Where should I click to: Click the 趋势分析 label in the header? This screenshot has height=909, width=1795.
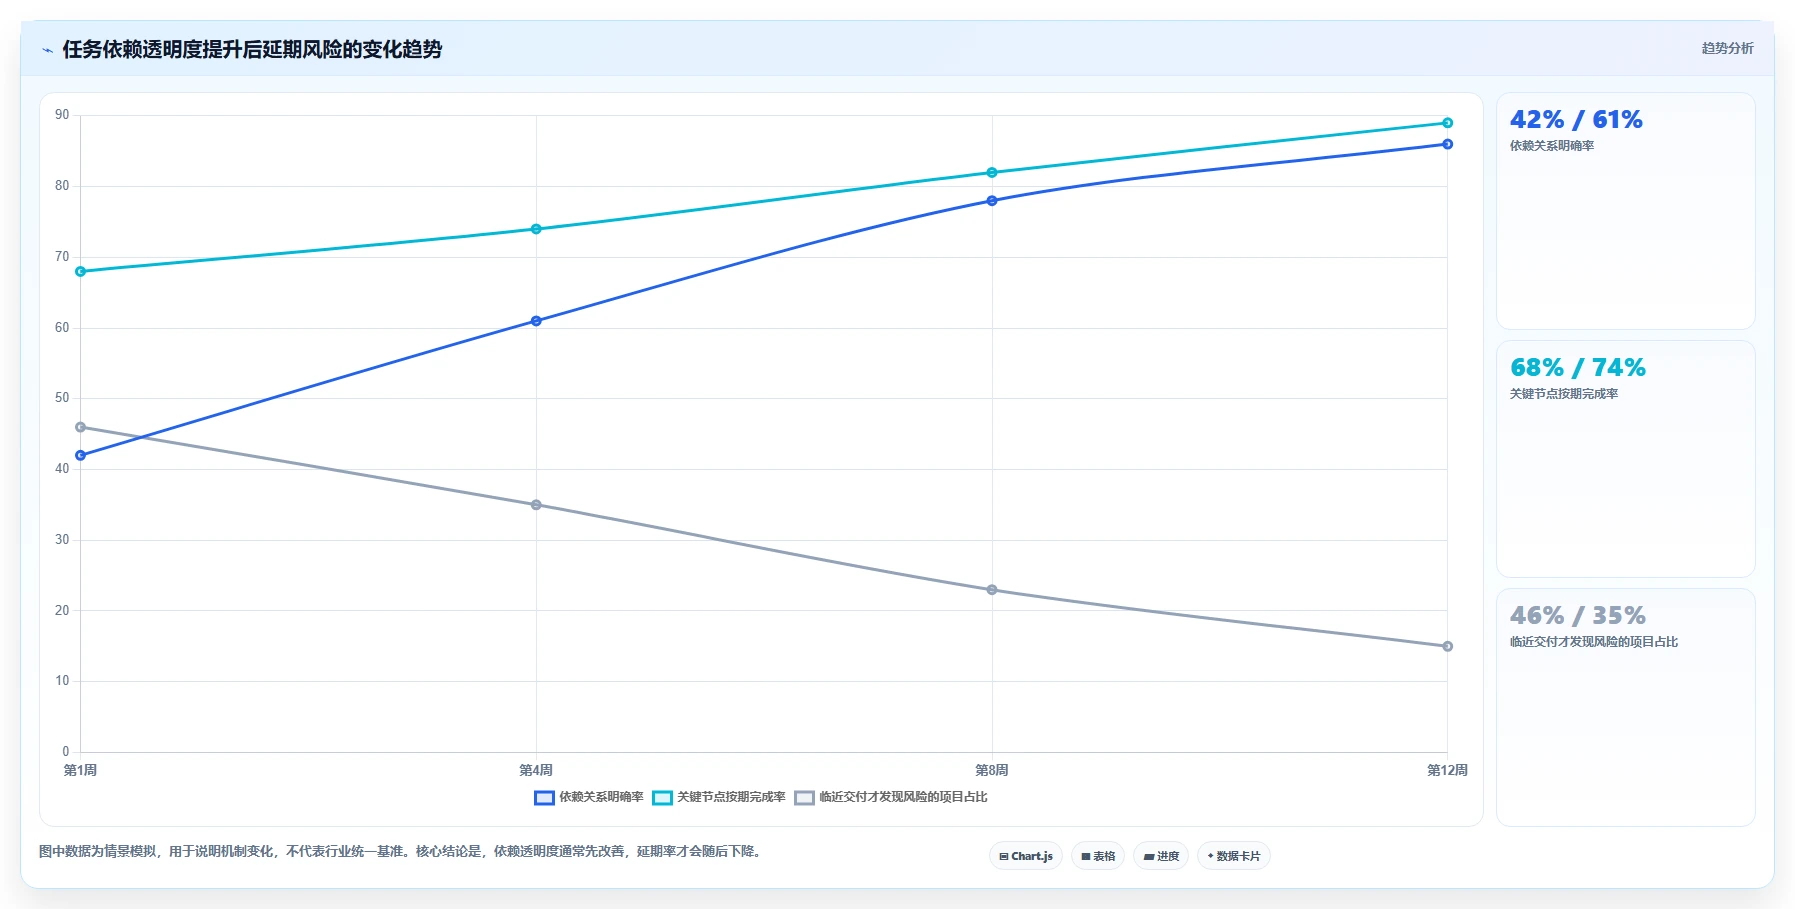click(1727, 48)
